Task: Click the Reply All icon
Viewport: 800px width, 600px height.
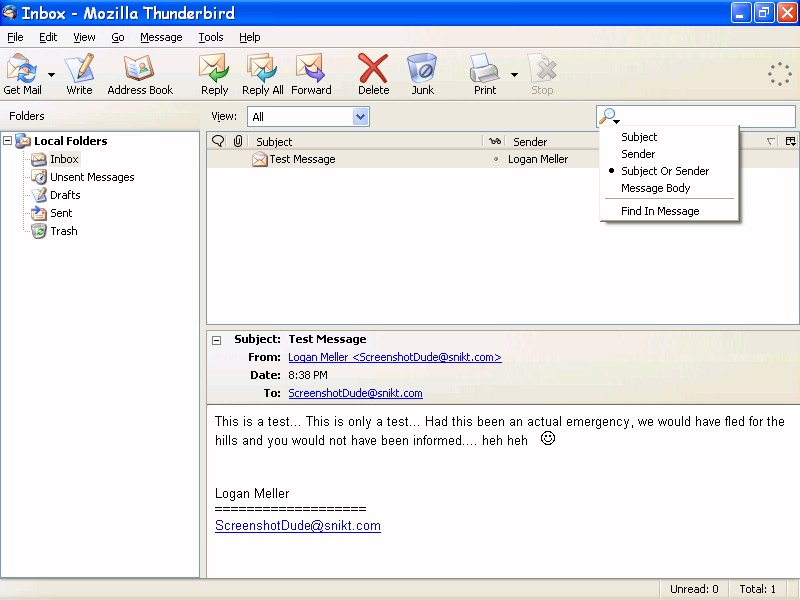Action: point(262,74)
